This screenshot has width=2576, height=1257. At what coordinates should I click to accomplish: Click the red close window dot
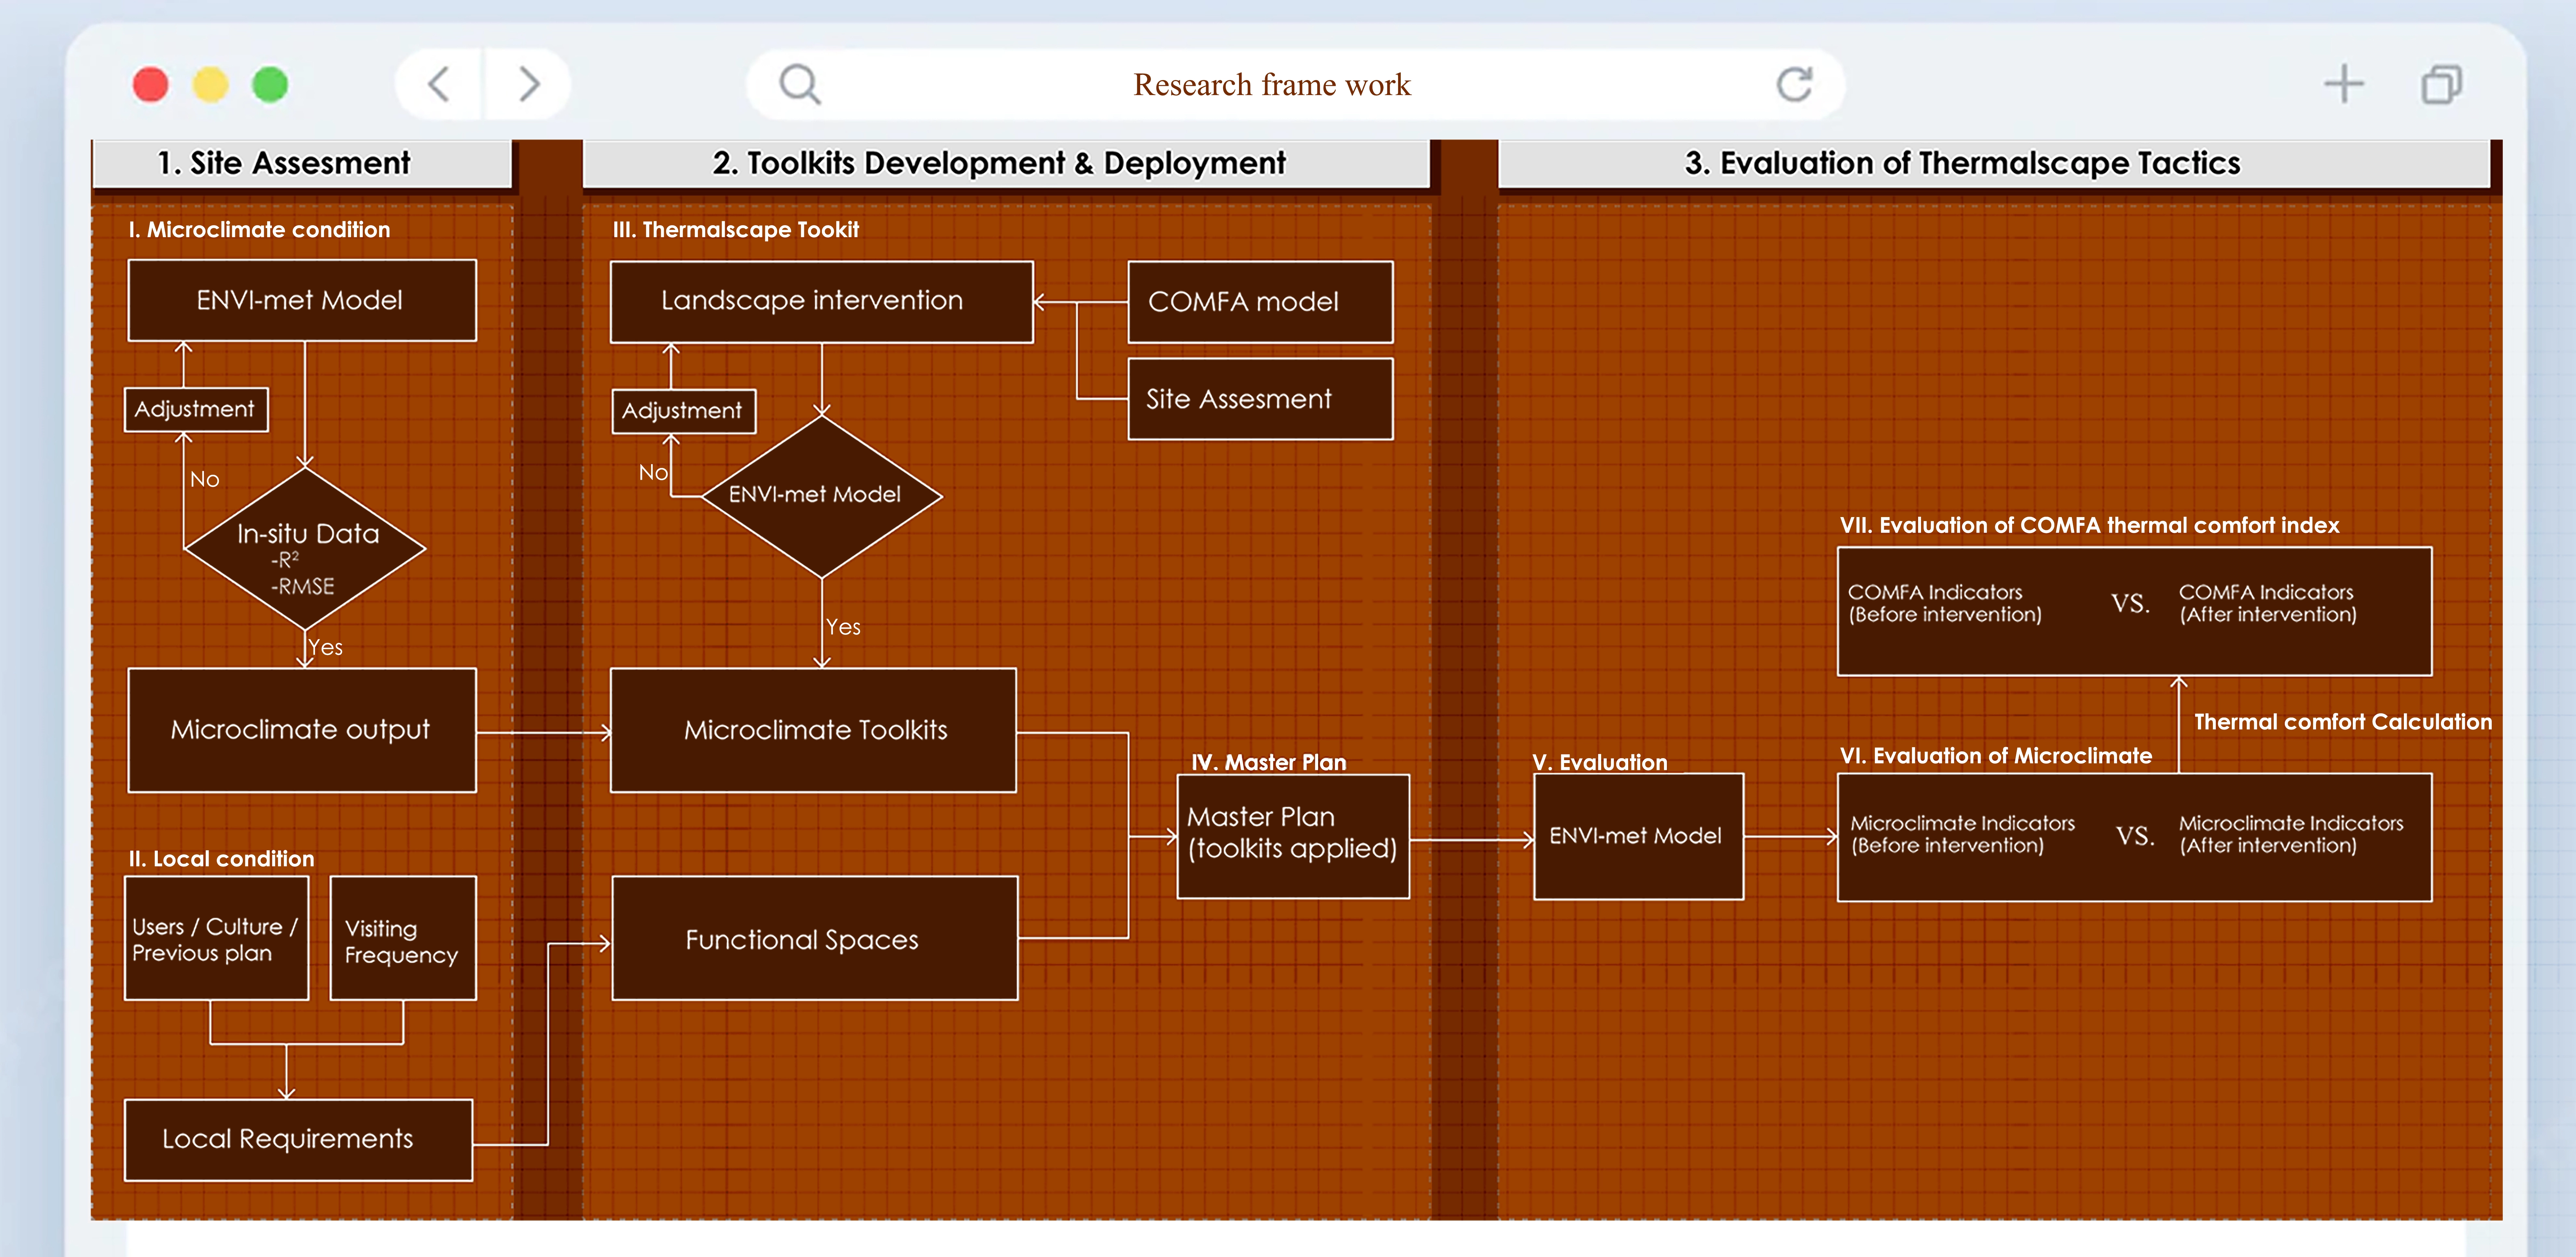click(150, 84)
